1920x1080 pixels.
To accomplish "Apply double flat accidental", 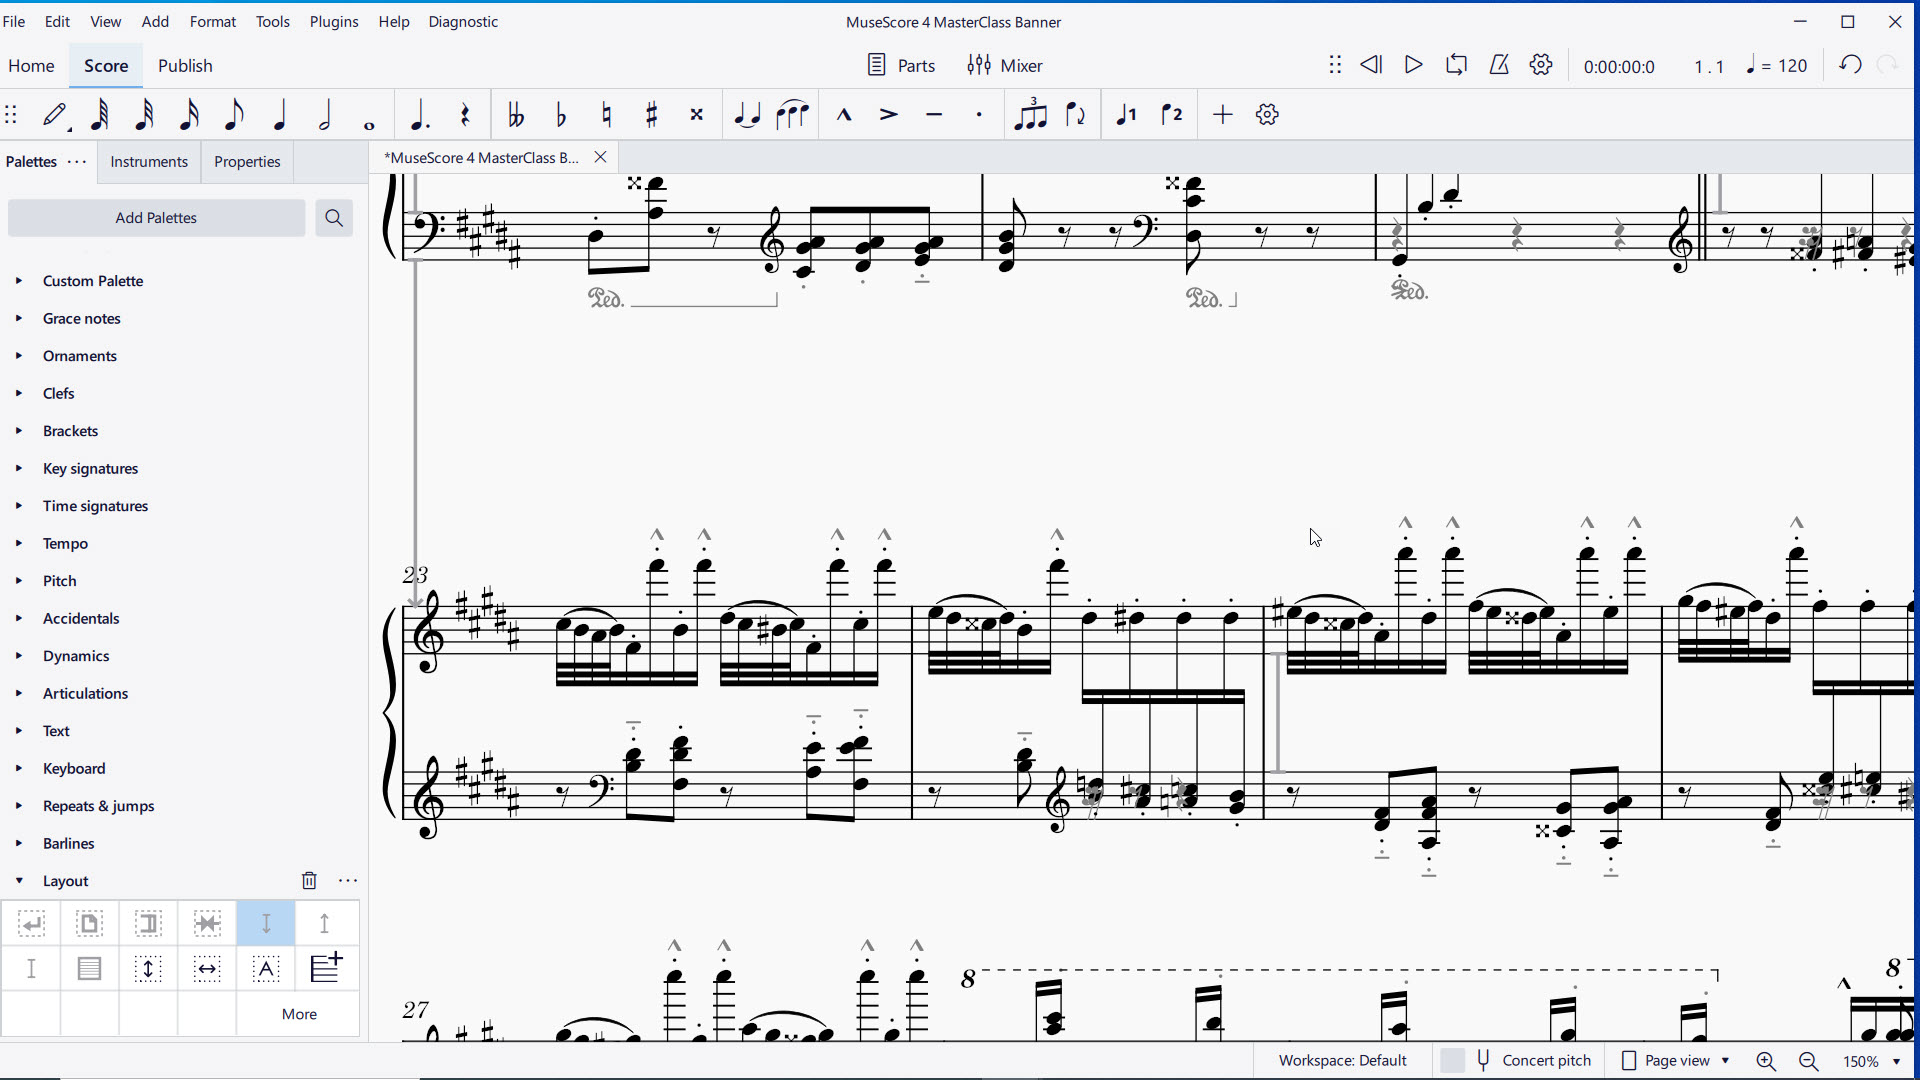I will click(x=516, y=115).
